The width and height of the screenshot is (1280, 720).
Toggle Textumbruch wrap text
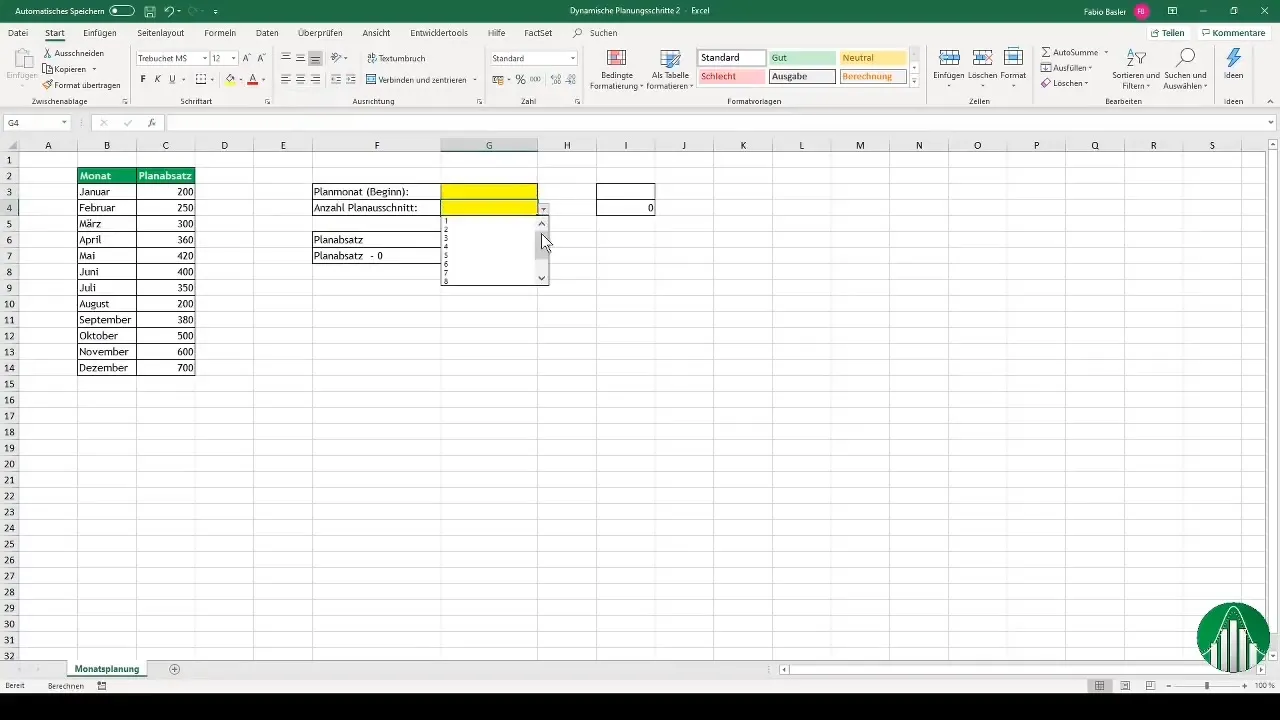[396, 58]
